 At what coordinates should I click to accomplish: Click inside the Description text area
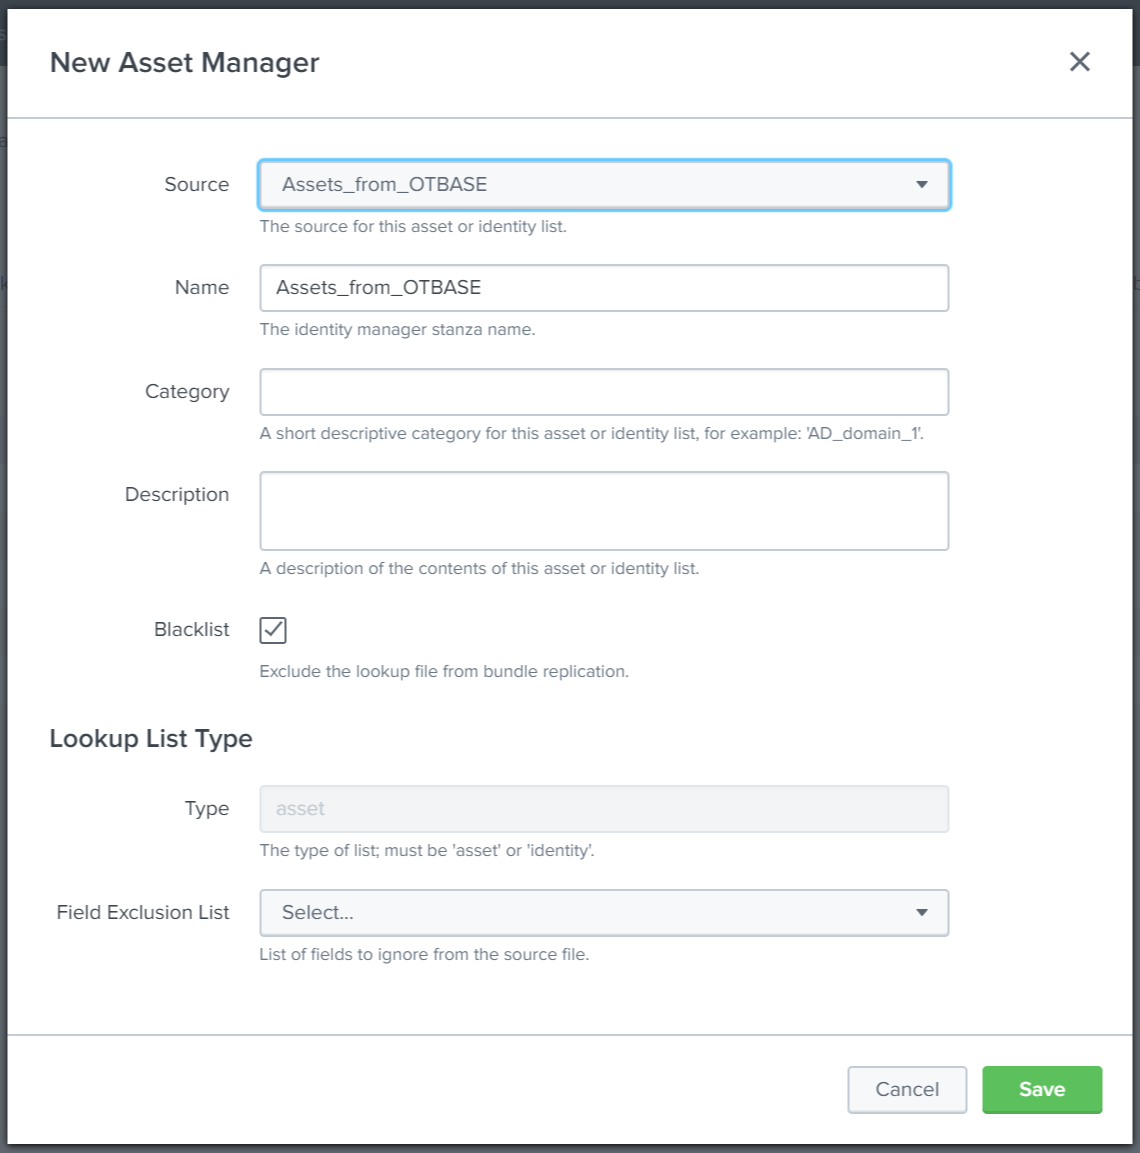(x=604, y=511)
